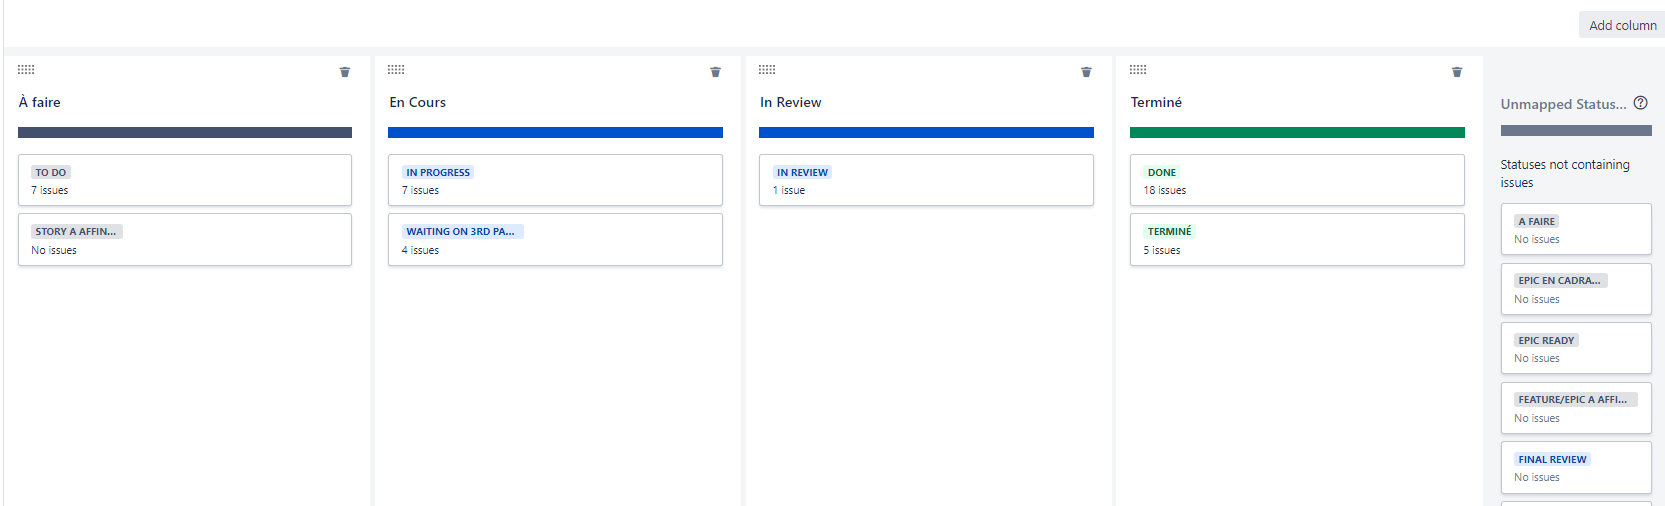This screenshot has width=1665, height=506.
Task: Click the trash icon on Terminé column
Action: 1457,72
